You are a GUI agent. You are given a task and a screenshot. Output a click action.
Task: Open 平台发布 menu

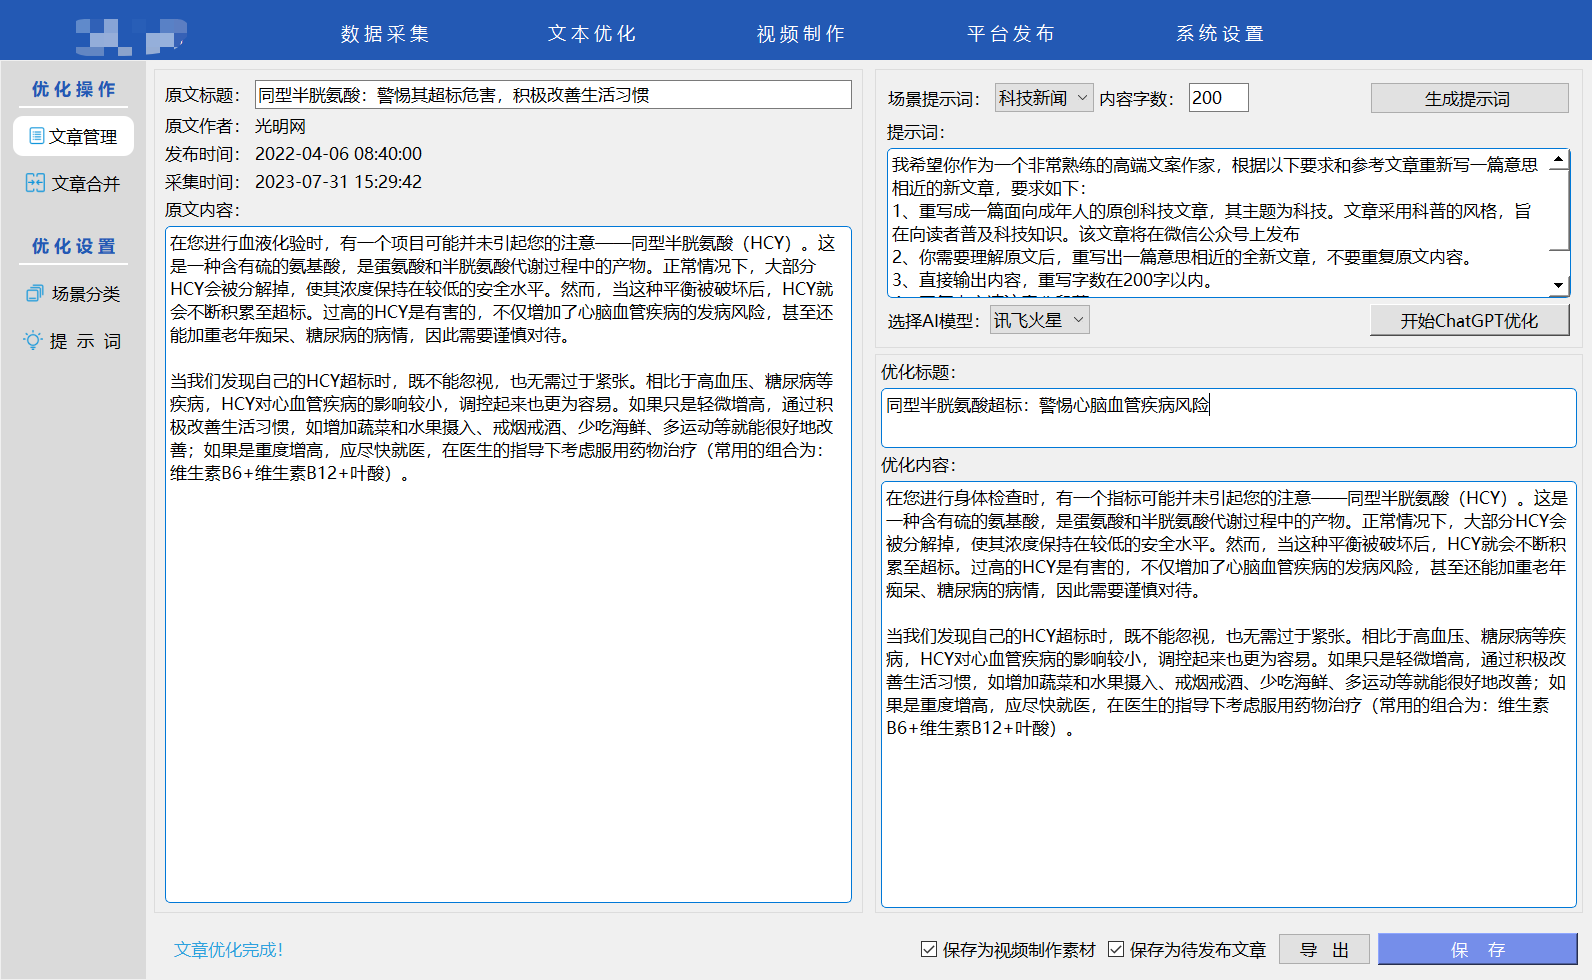[1011, 34]
